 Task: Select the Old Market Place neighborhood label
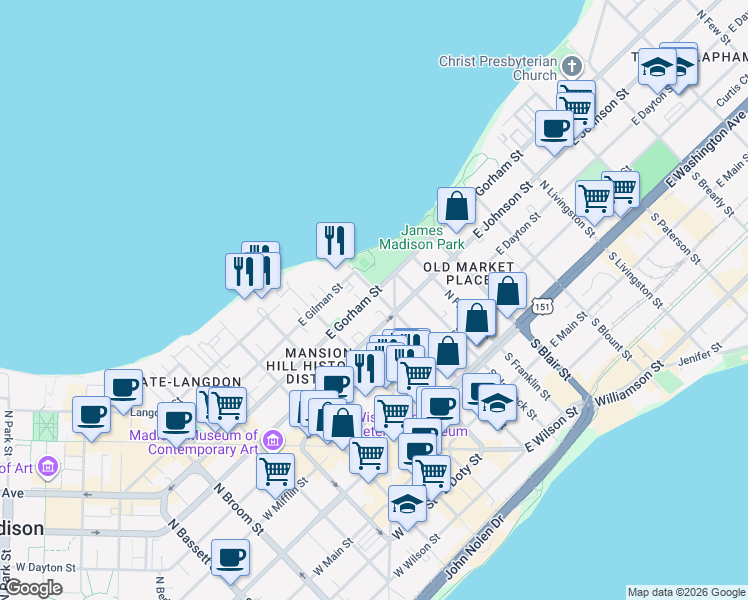pos(468,273)
